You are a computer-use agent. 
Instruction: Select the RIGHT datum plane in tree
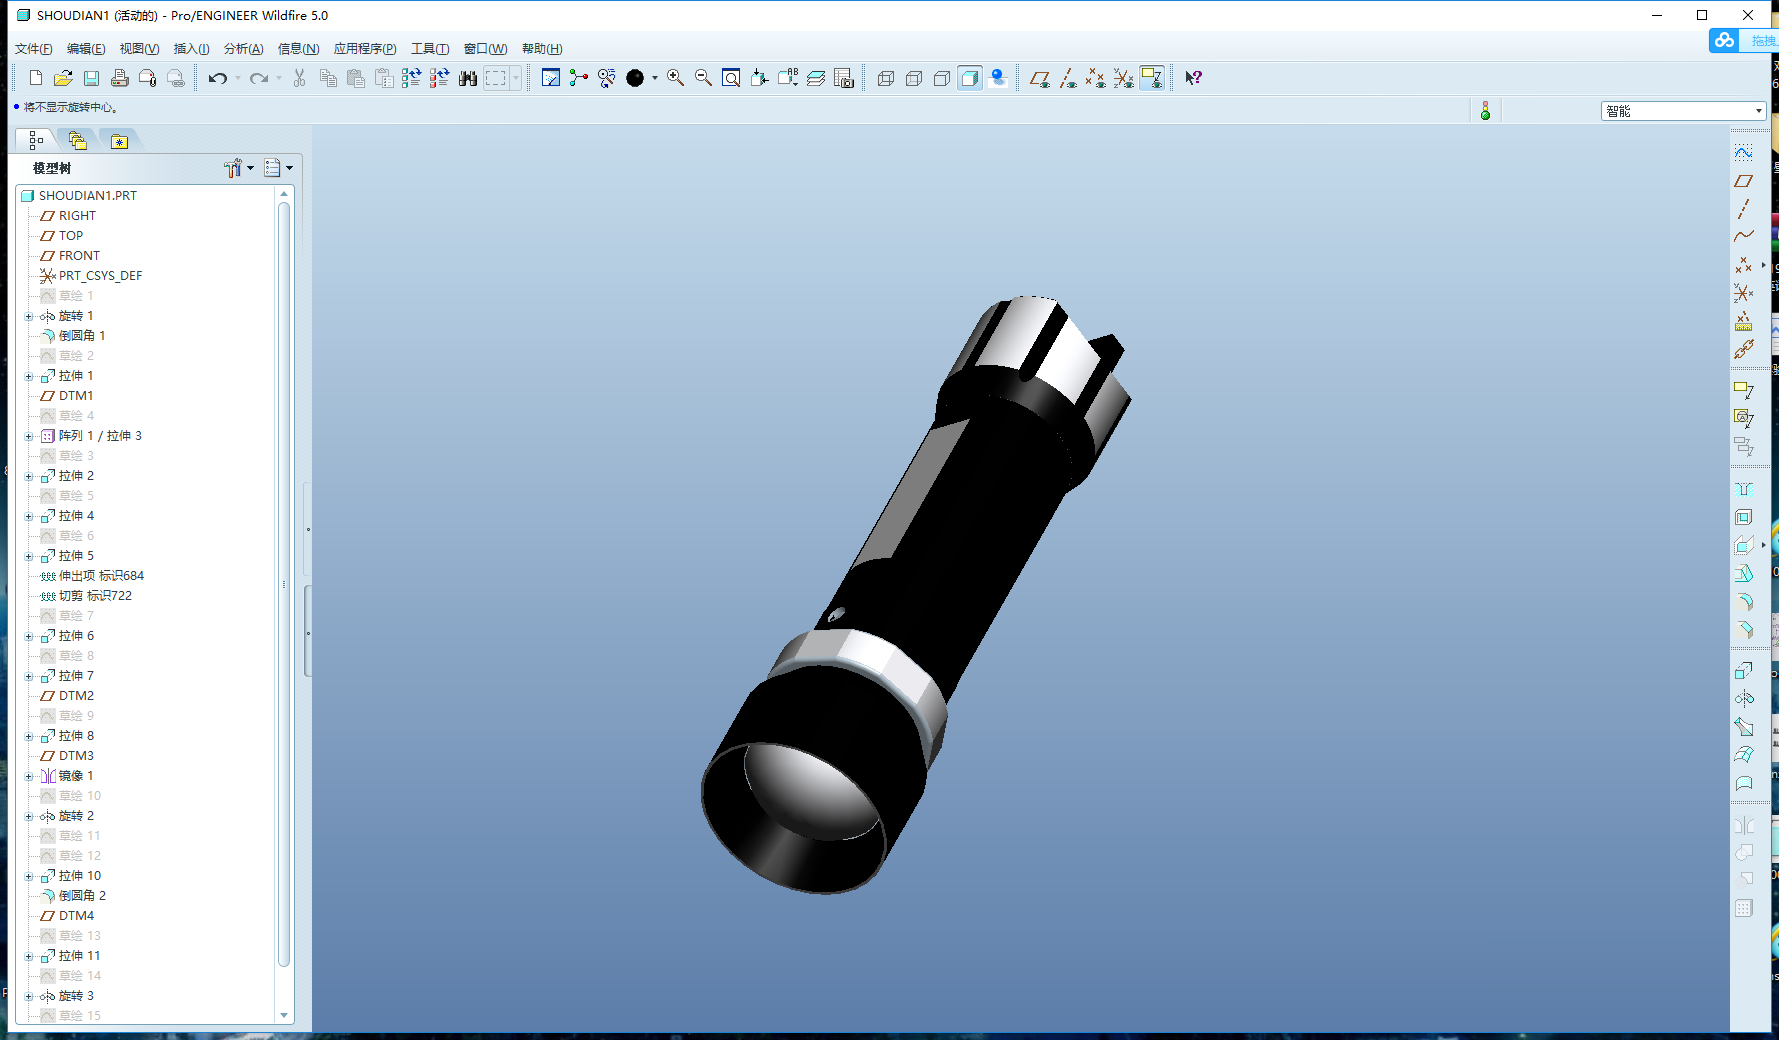[77, 216]
